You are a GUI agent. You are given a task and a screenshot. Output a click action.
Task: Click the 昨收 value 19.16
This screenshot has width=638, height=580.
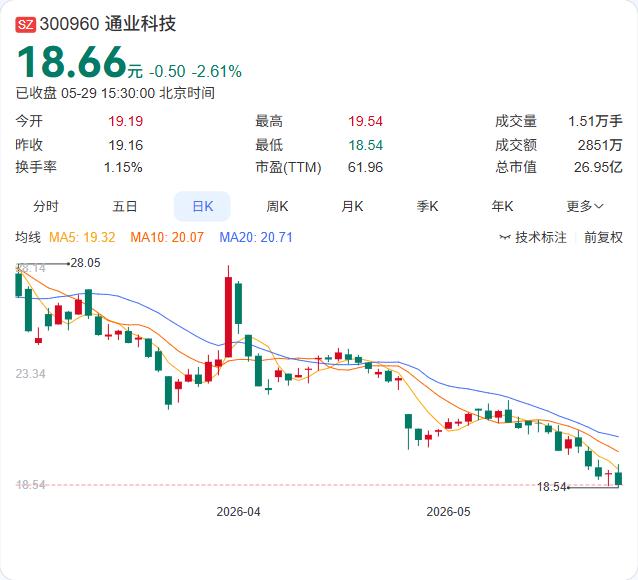[126, 145]
